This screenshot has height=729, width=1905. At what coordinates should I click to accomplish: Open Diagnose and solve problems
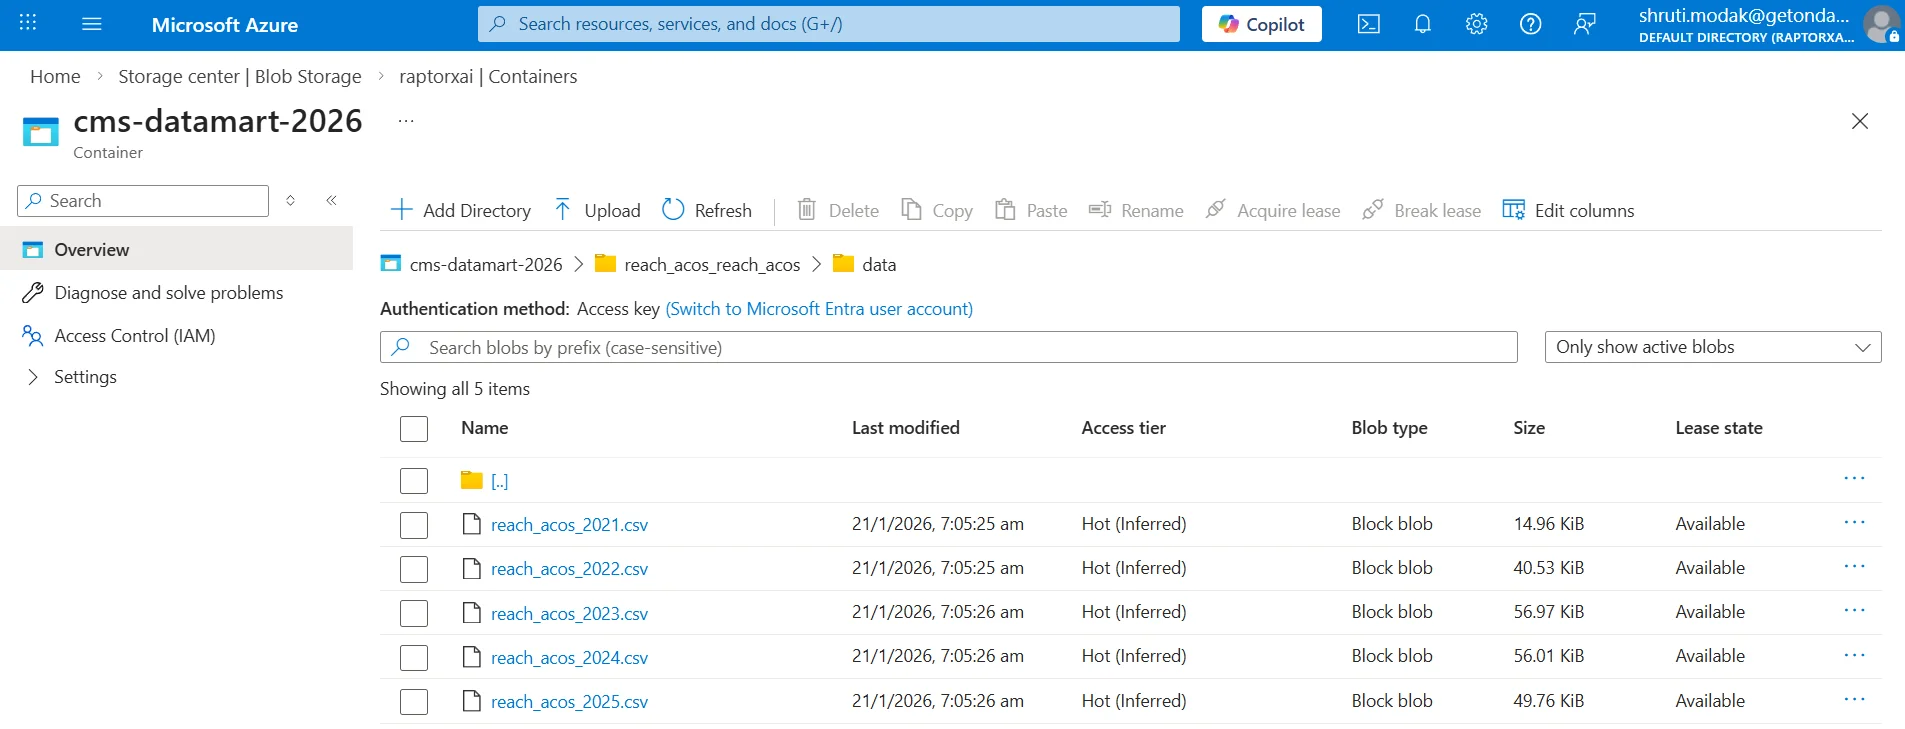168,293
